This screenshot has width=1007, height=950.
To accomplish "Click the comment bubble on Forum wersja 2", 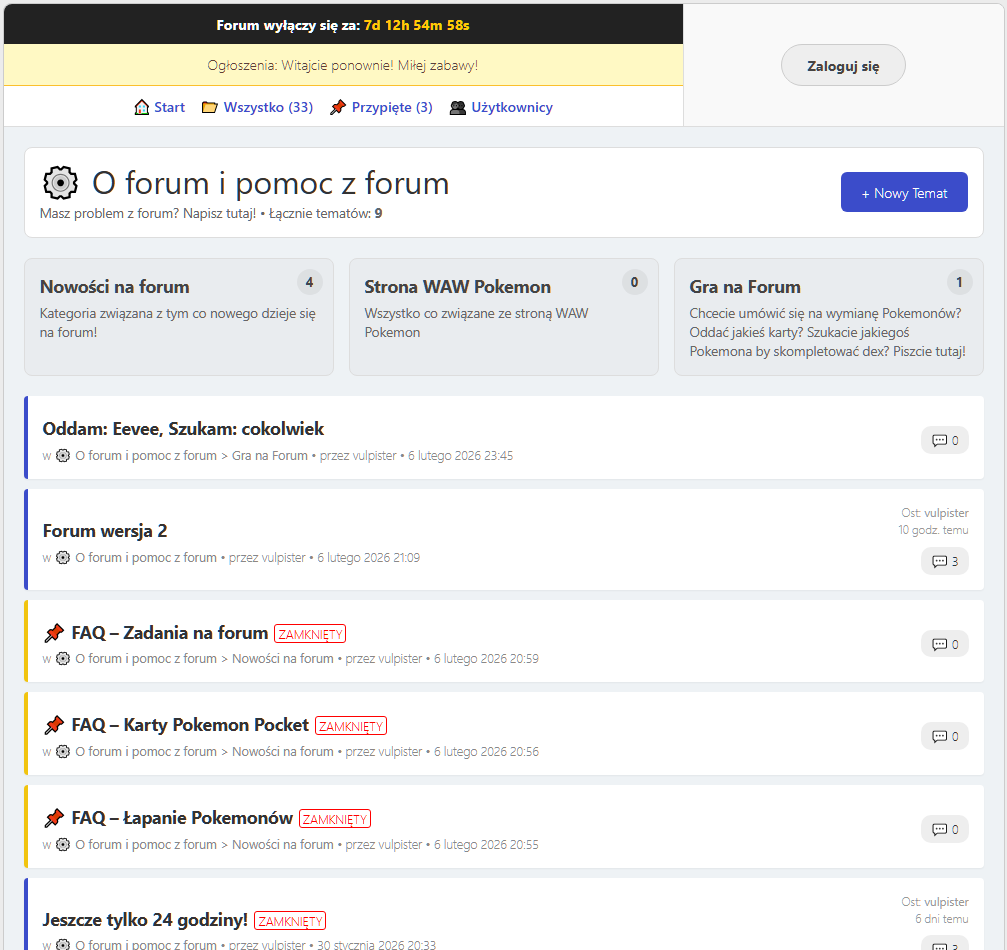I will coord(944,561).
